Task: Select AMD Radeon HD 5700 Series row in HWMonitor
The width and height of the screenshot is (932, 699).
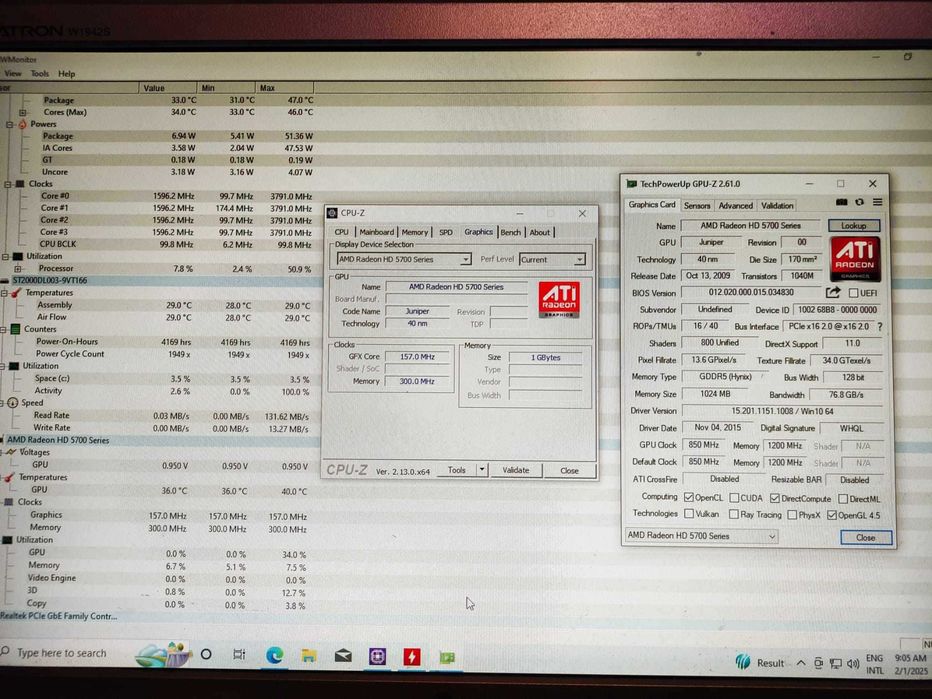Action: pos(160,440)
